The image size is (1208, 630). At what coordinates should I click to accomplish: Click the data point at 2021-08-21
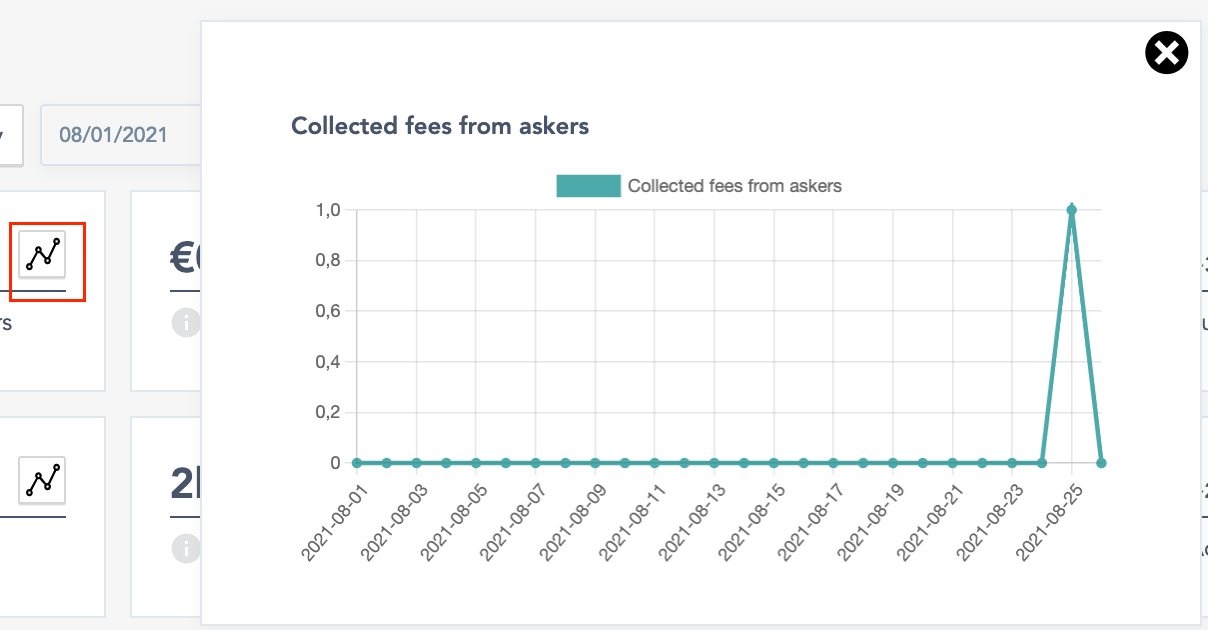click(952, 463)
